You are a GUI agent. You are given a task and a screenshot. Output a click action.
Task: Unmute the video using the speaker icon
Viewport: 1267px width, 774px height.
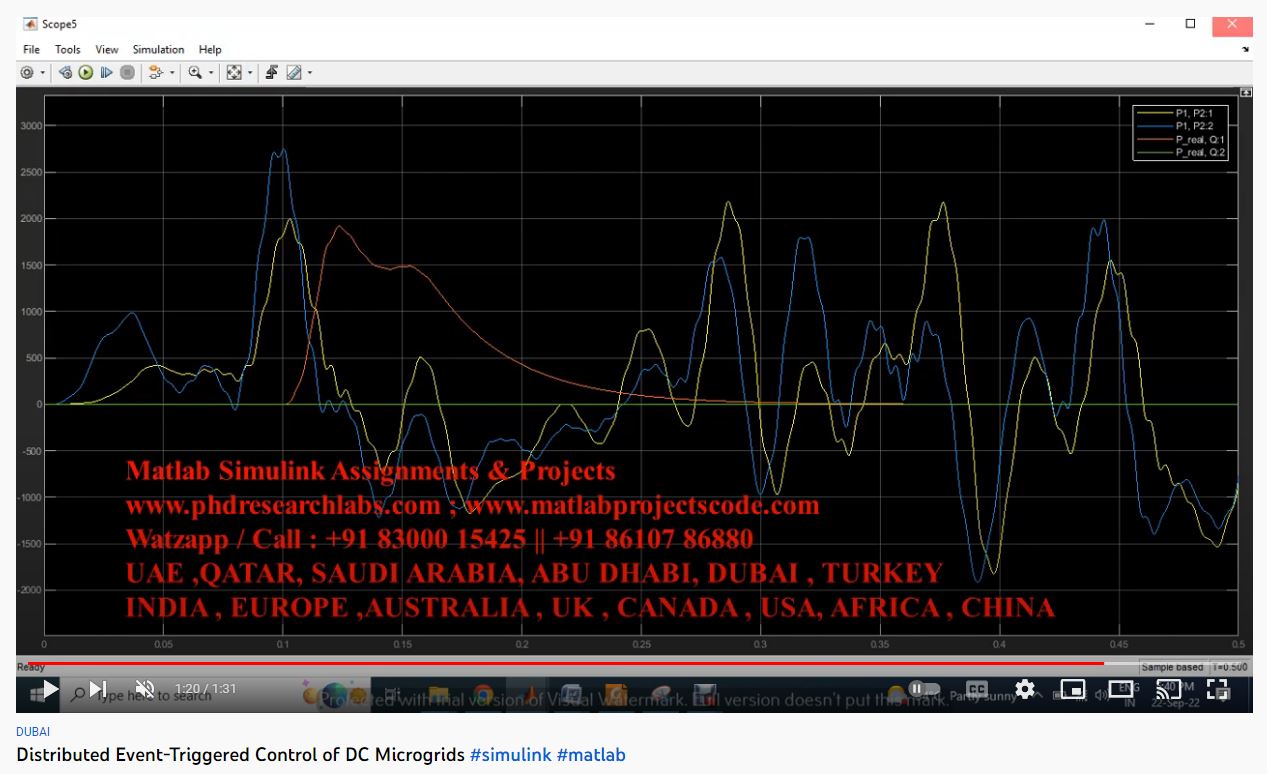pyautogui.click(x=145, y=689)
